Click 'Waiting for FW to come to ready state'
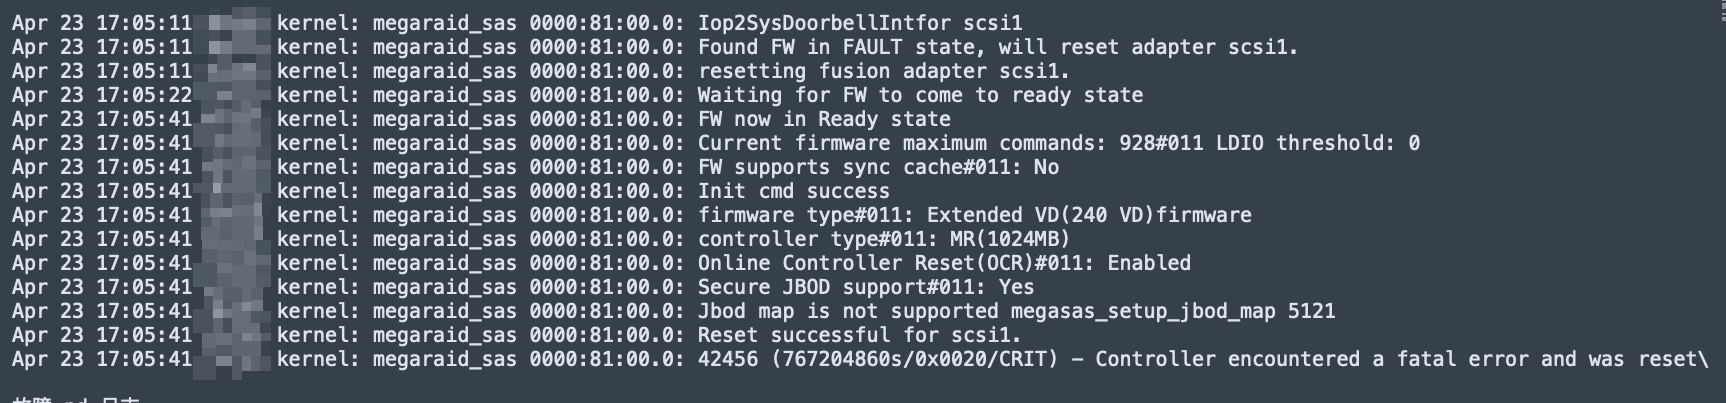Image resolution: width=1726 pixels, height=403 pixels. 920,95
